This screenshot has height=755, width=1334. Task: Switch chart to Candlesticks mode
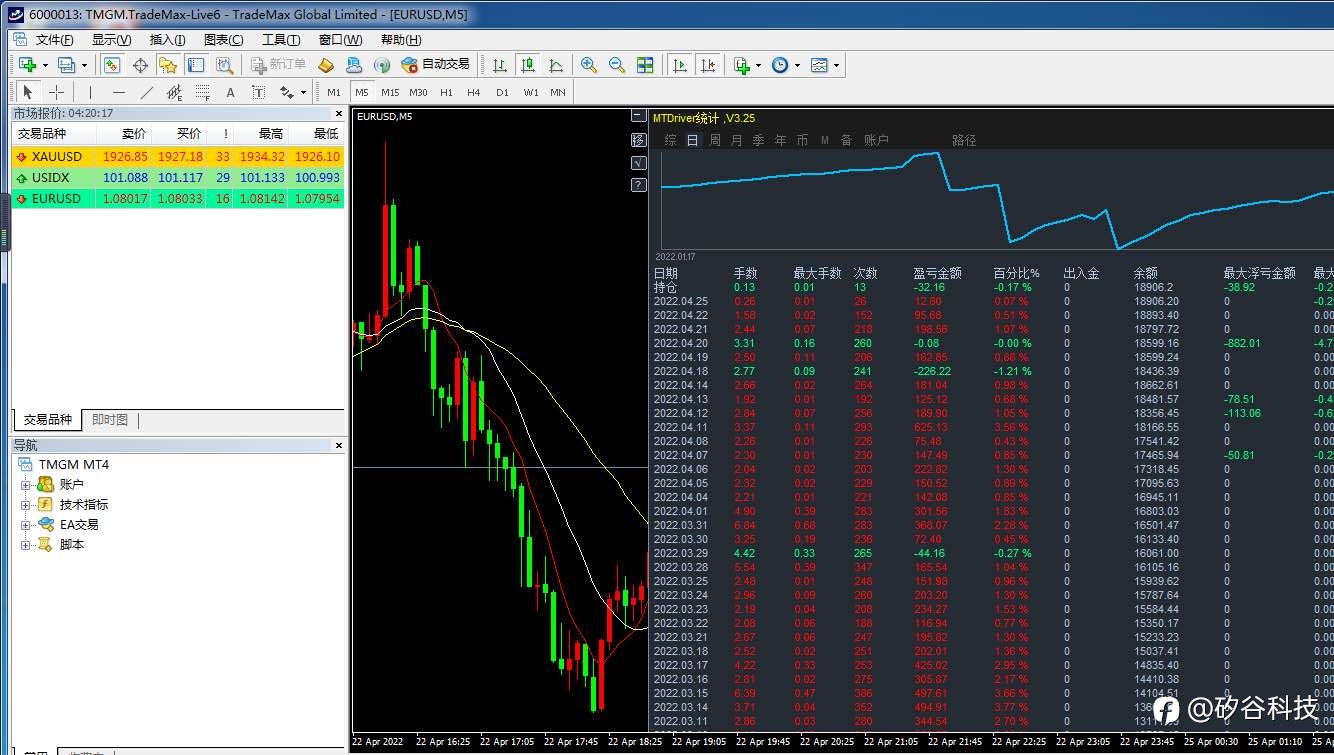tap(527, 65)
